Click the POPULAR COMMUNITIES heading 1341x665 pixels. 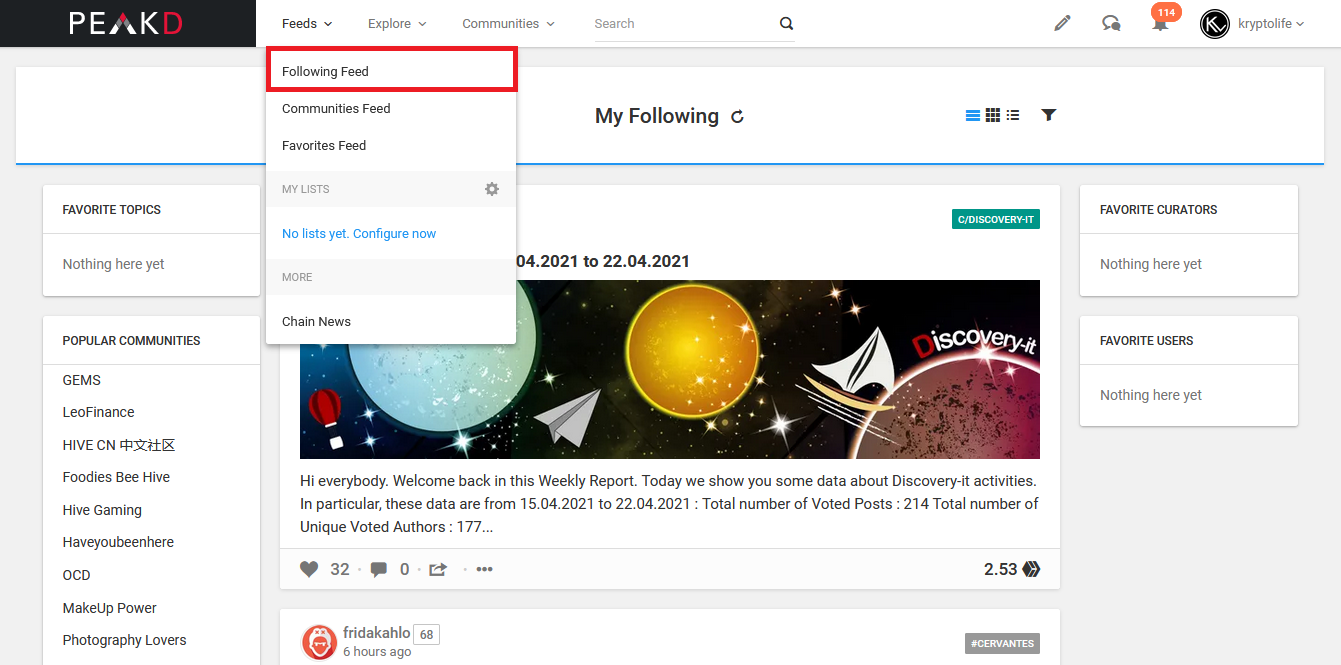click(132, 341)
